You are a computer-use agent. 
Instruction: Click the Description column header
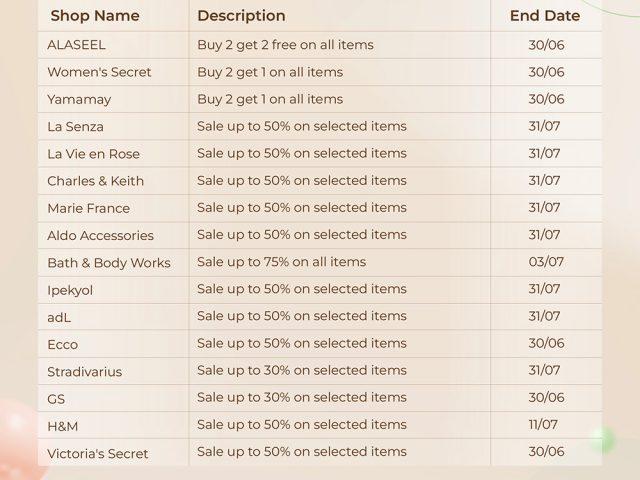point(241,16)
